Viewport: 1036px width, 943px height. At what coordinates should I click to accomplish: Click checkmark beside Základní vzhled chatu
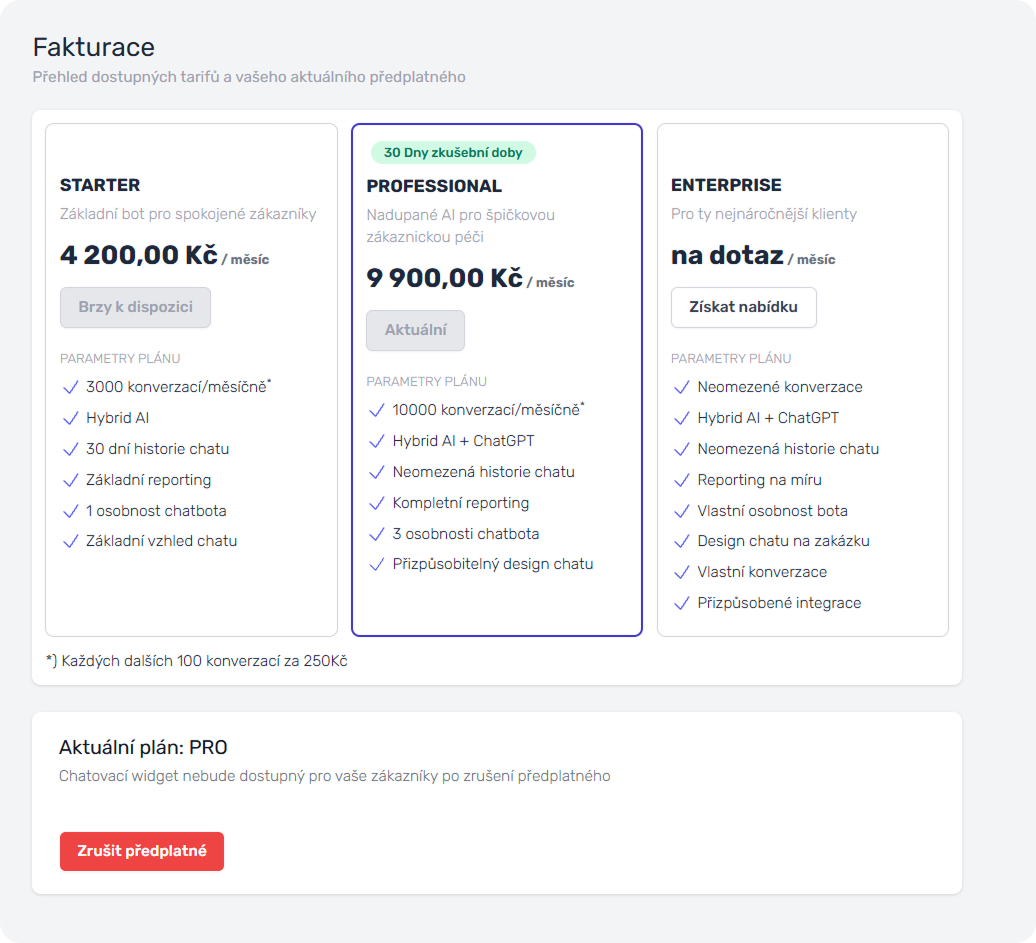pyautogui.click(x=70, y=541)
